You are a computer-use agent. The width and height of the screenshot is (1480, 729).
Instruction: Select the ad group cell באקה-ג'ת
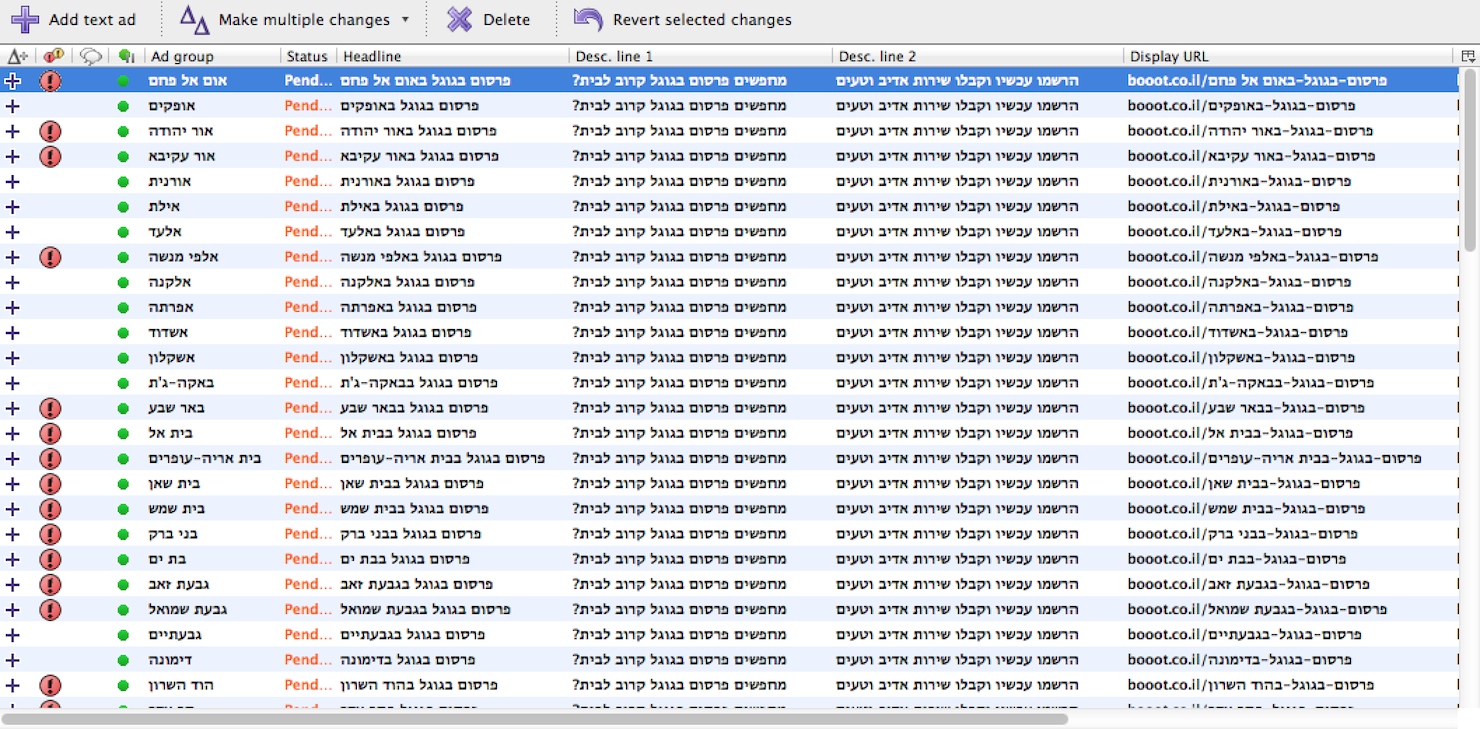[x=181, y=383]
